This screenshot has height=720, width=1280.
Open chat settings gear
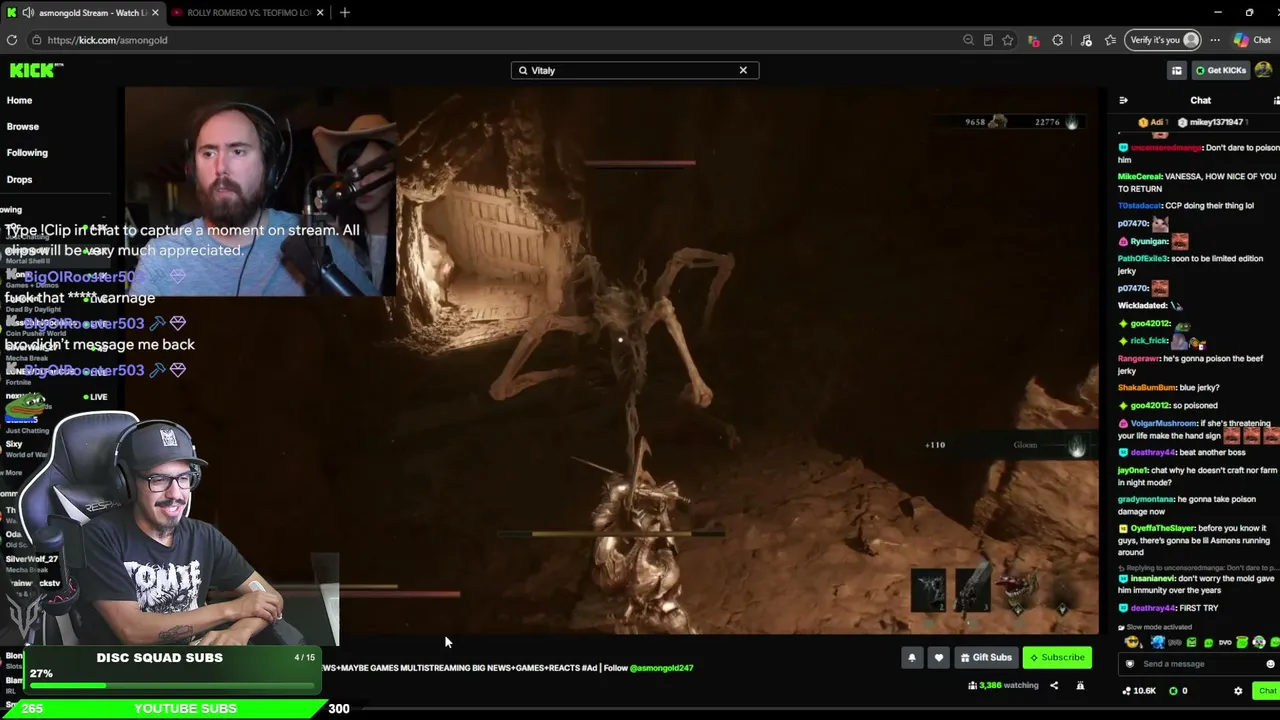coord(1238,691)
